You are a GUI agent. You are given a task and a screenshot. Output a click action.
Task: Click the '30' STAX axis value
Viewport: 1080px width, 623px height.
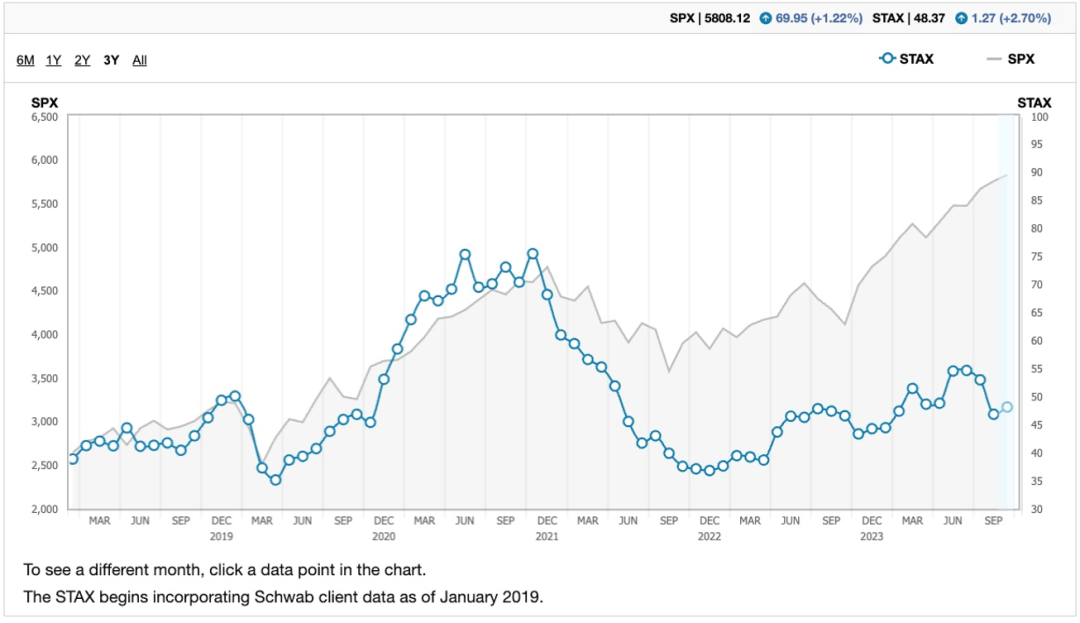[1037, 509]
